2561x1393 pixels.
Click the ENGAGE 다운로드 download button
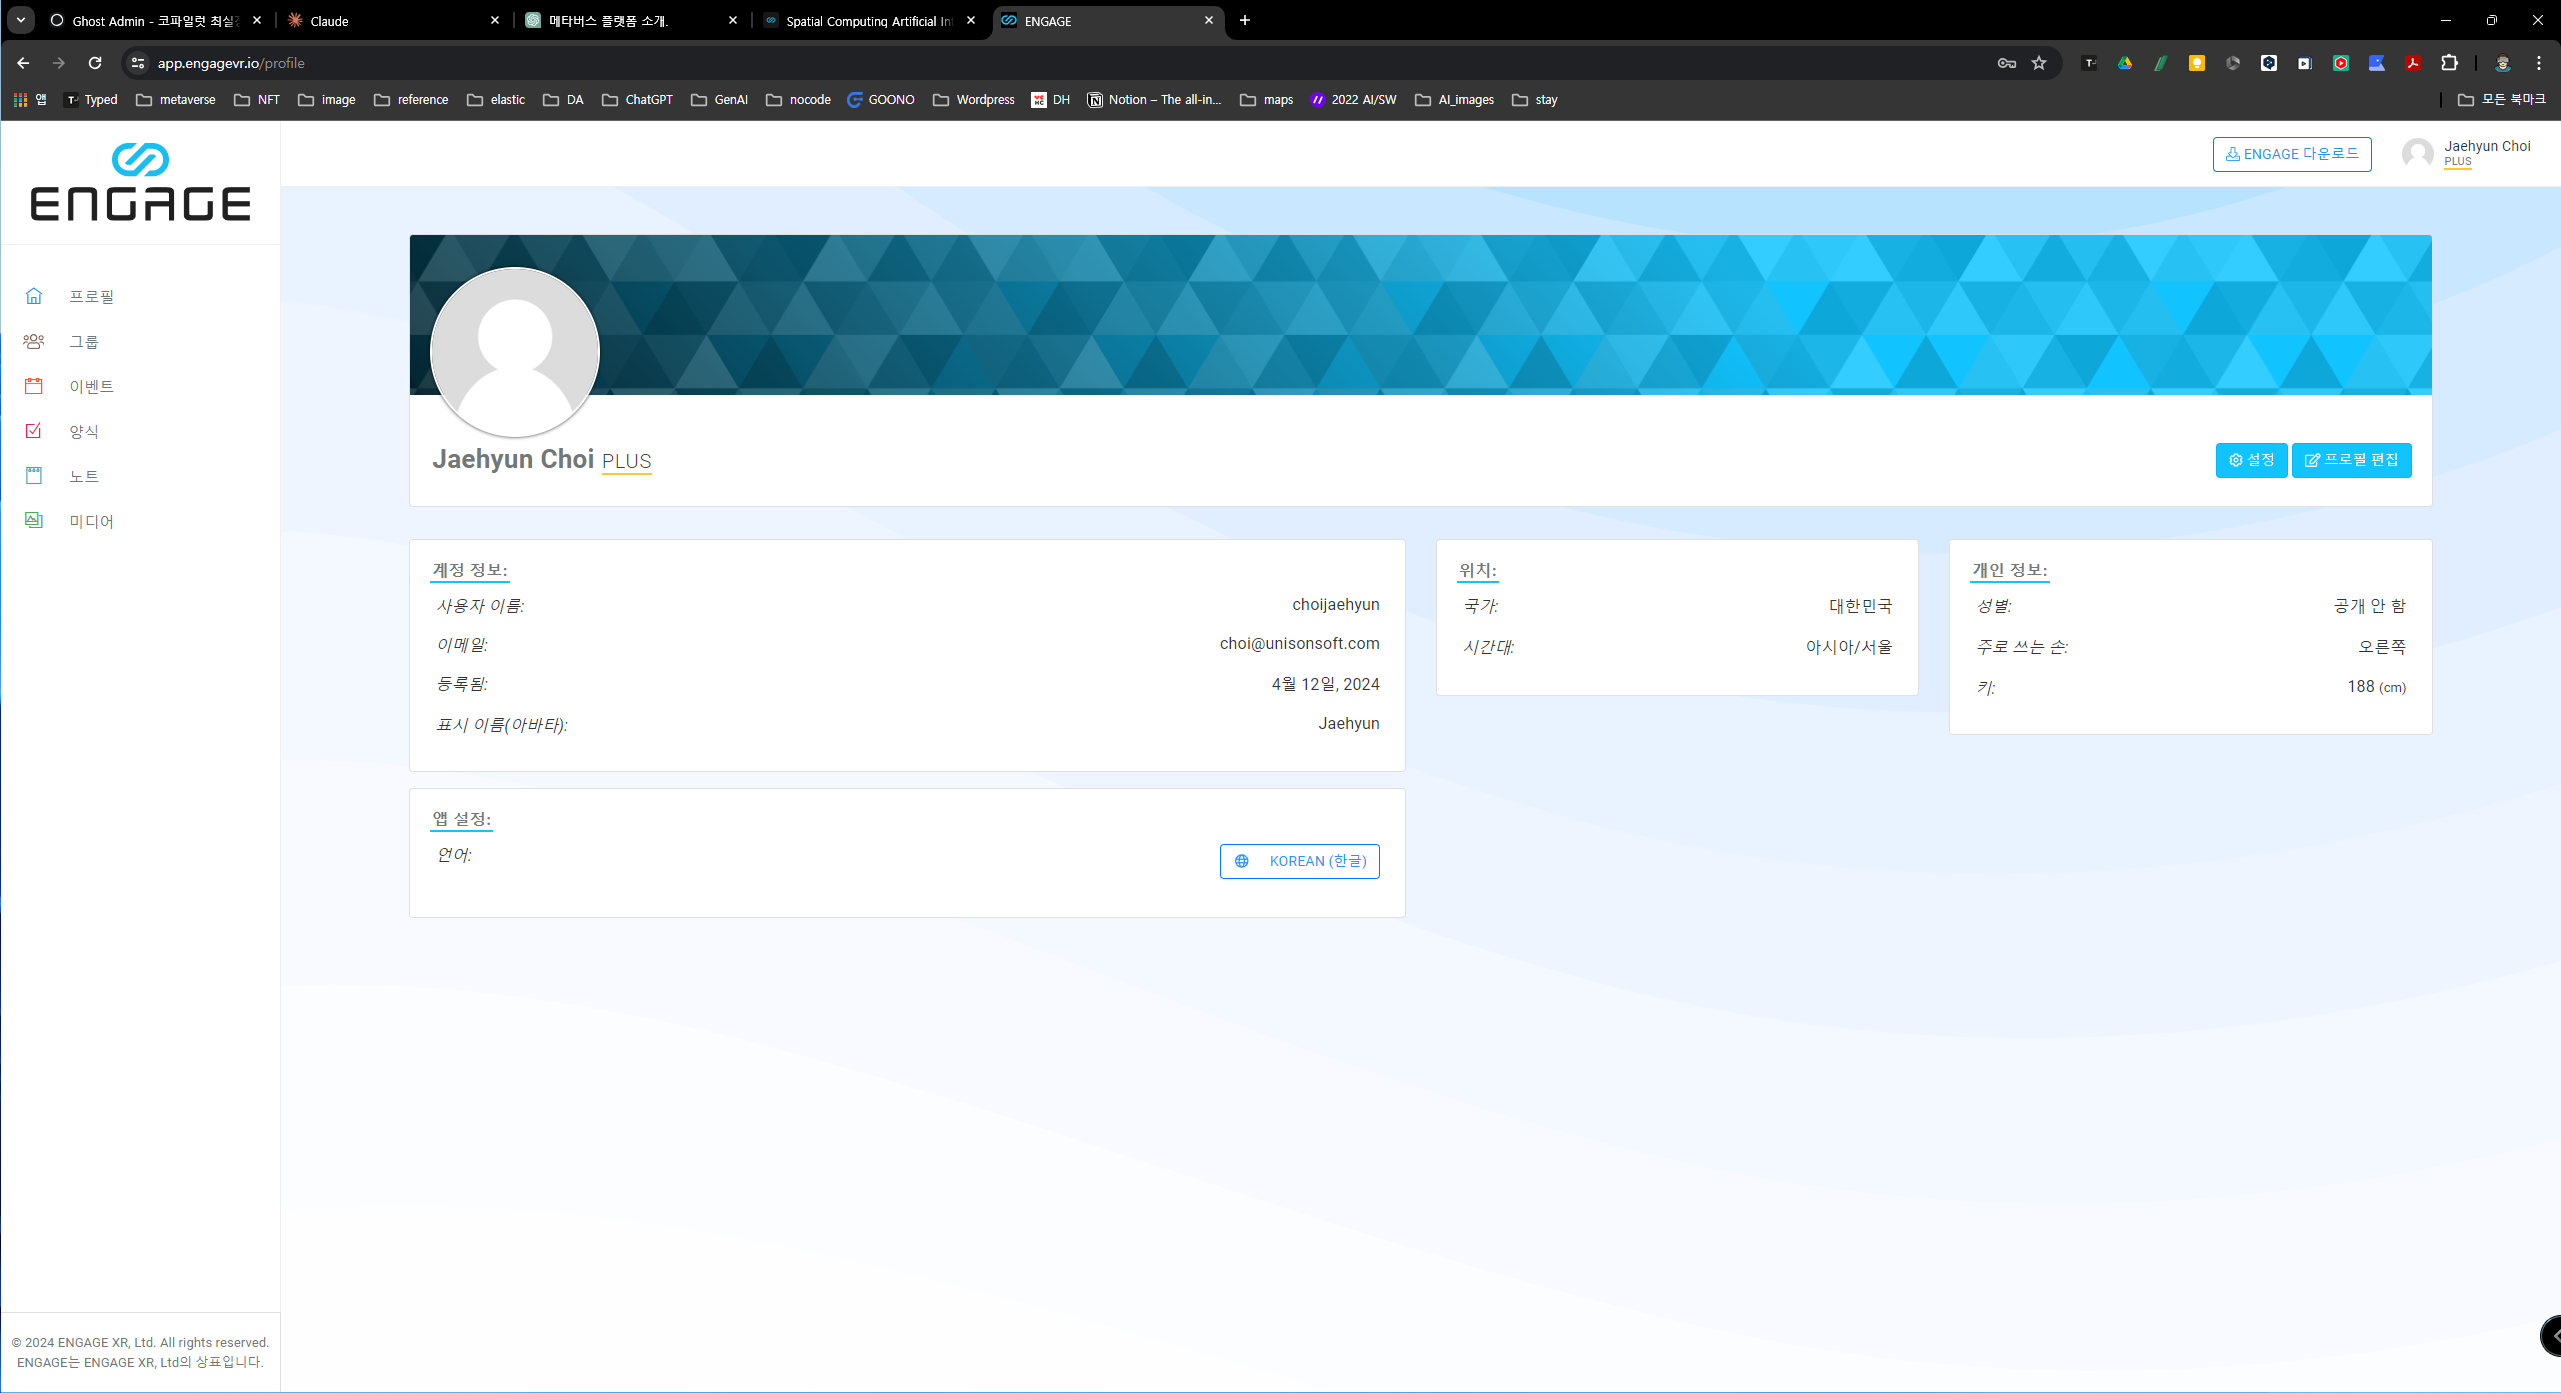2291,154
